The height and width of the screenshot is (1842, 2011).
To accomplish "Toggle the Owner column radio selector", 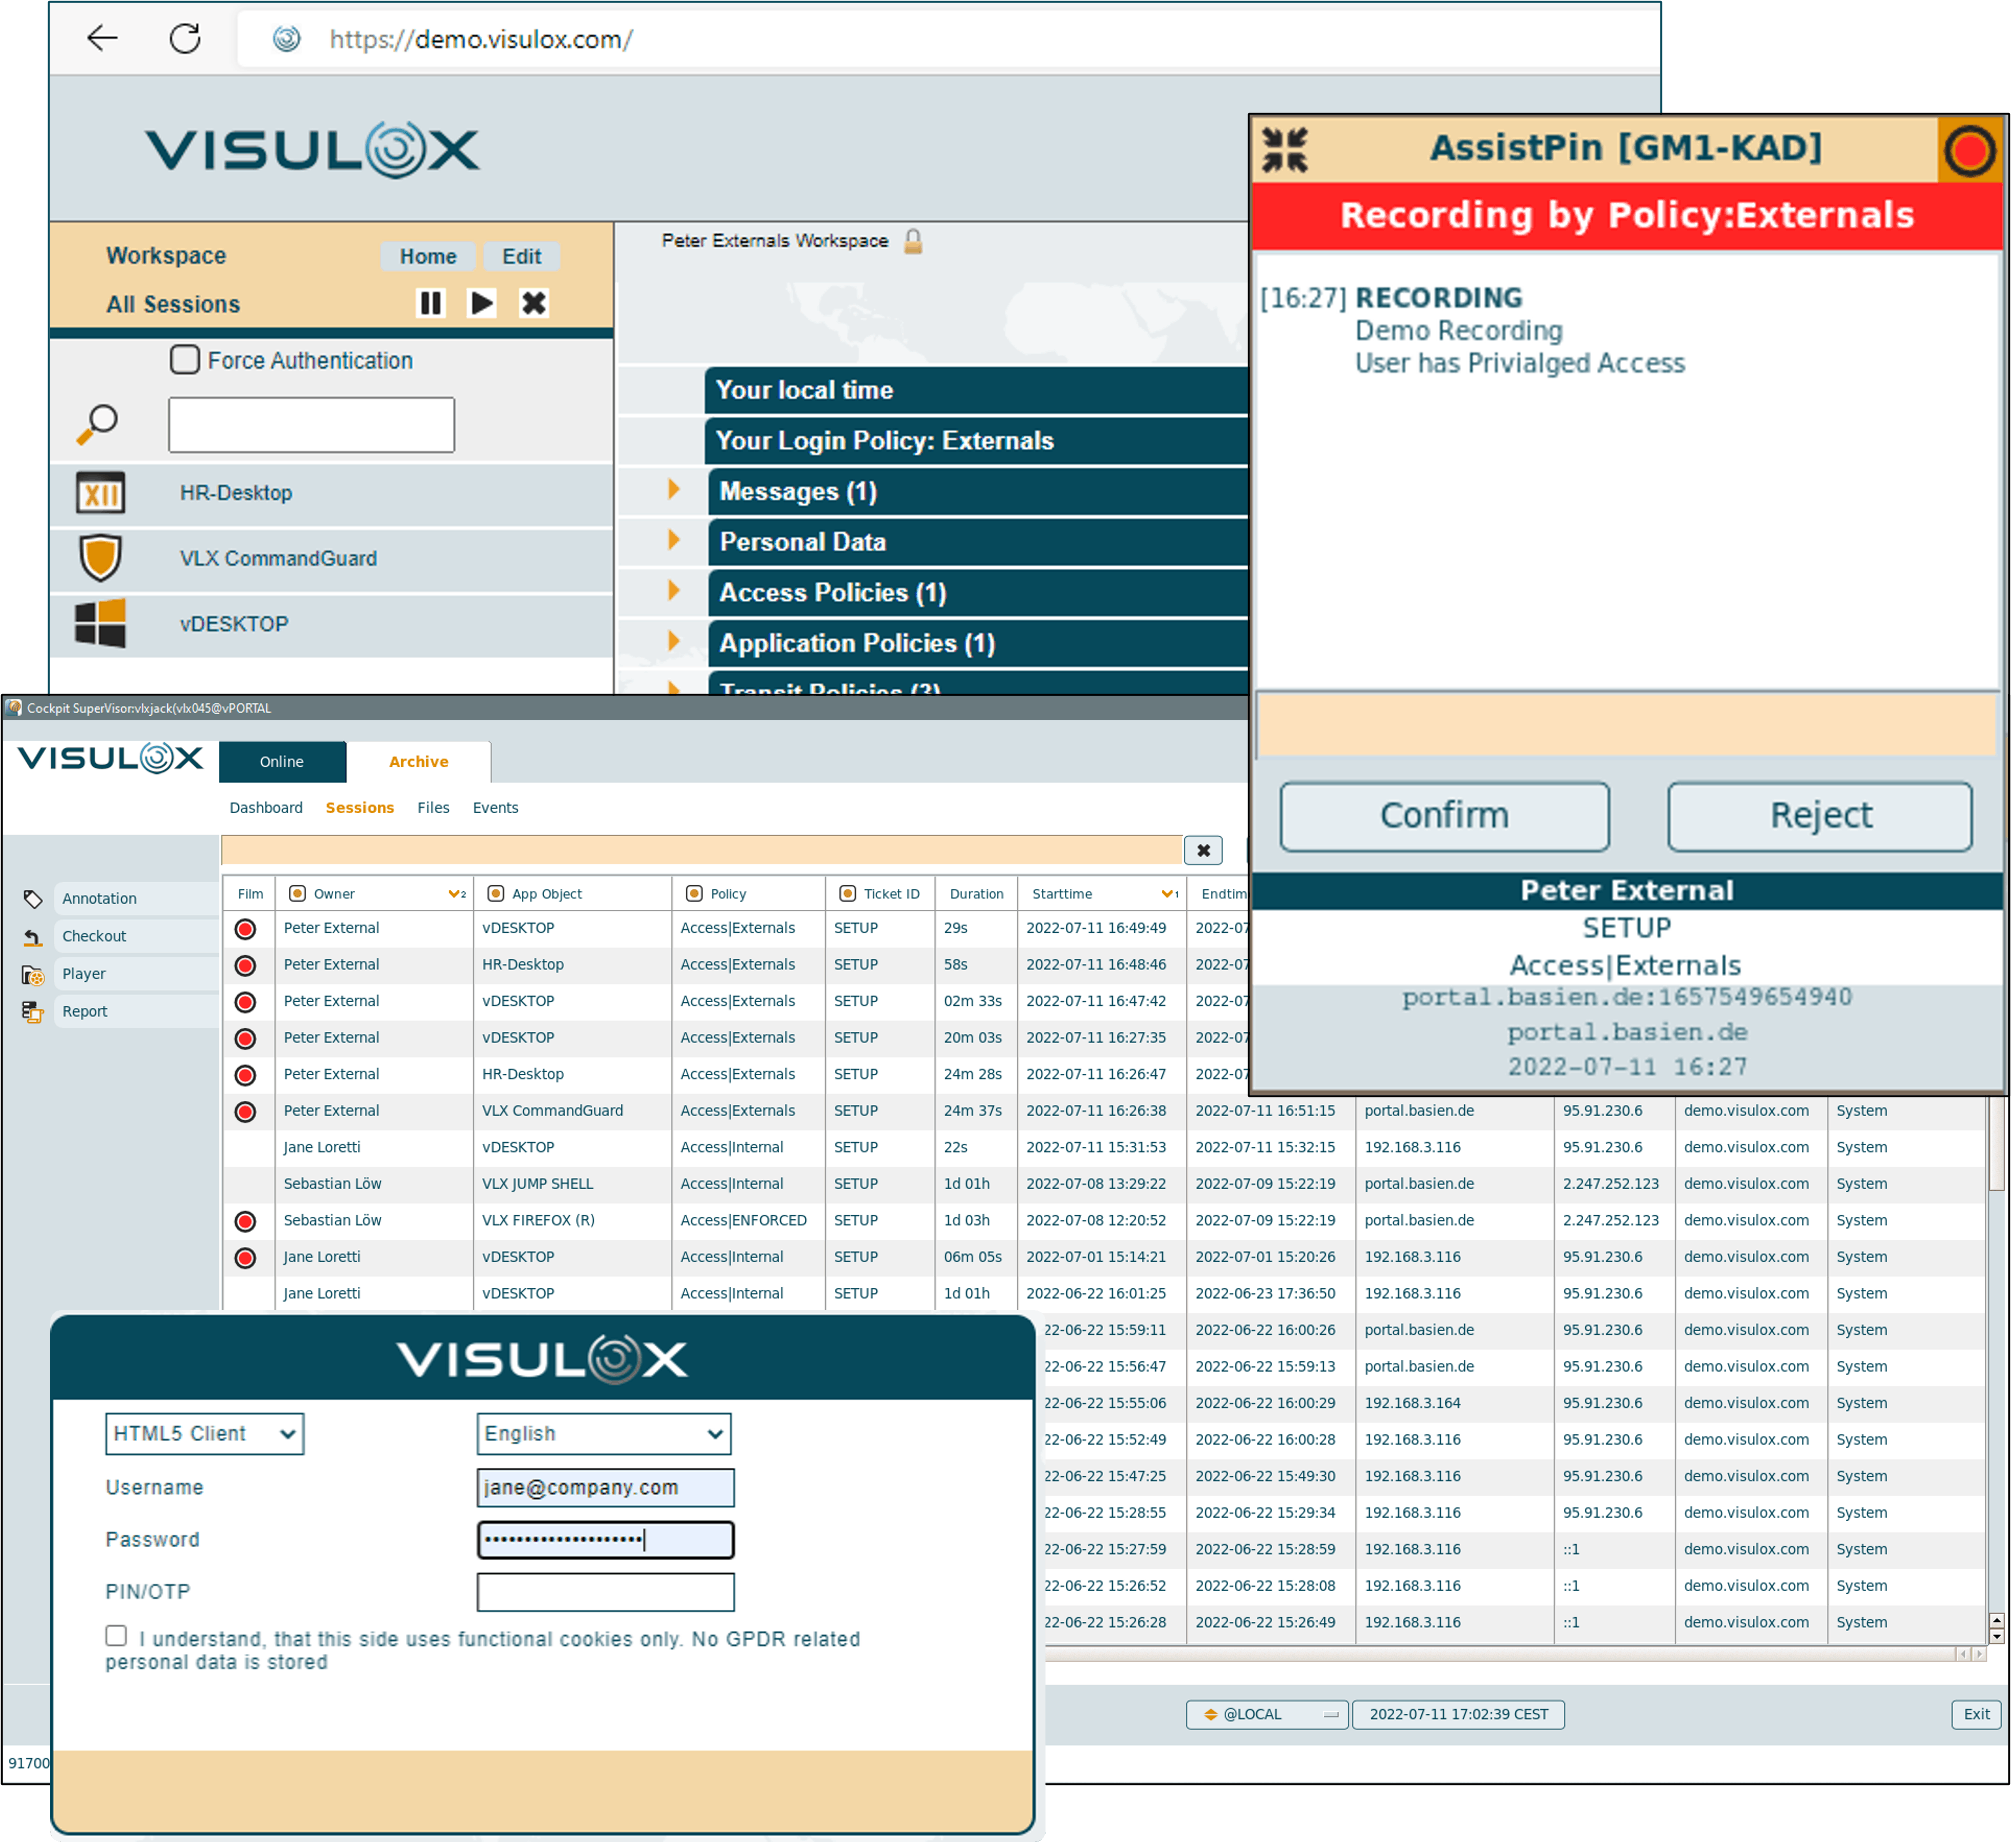I will pos(297,894).
